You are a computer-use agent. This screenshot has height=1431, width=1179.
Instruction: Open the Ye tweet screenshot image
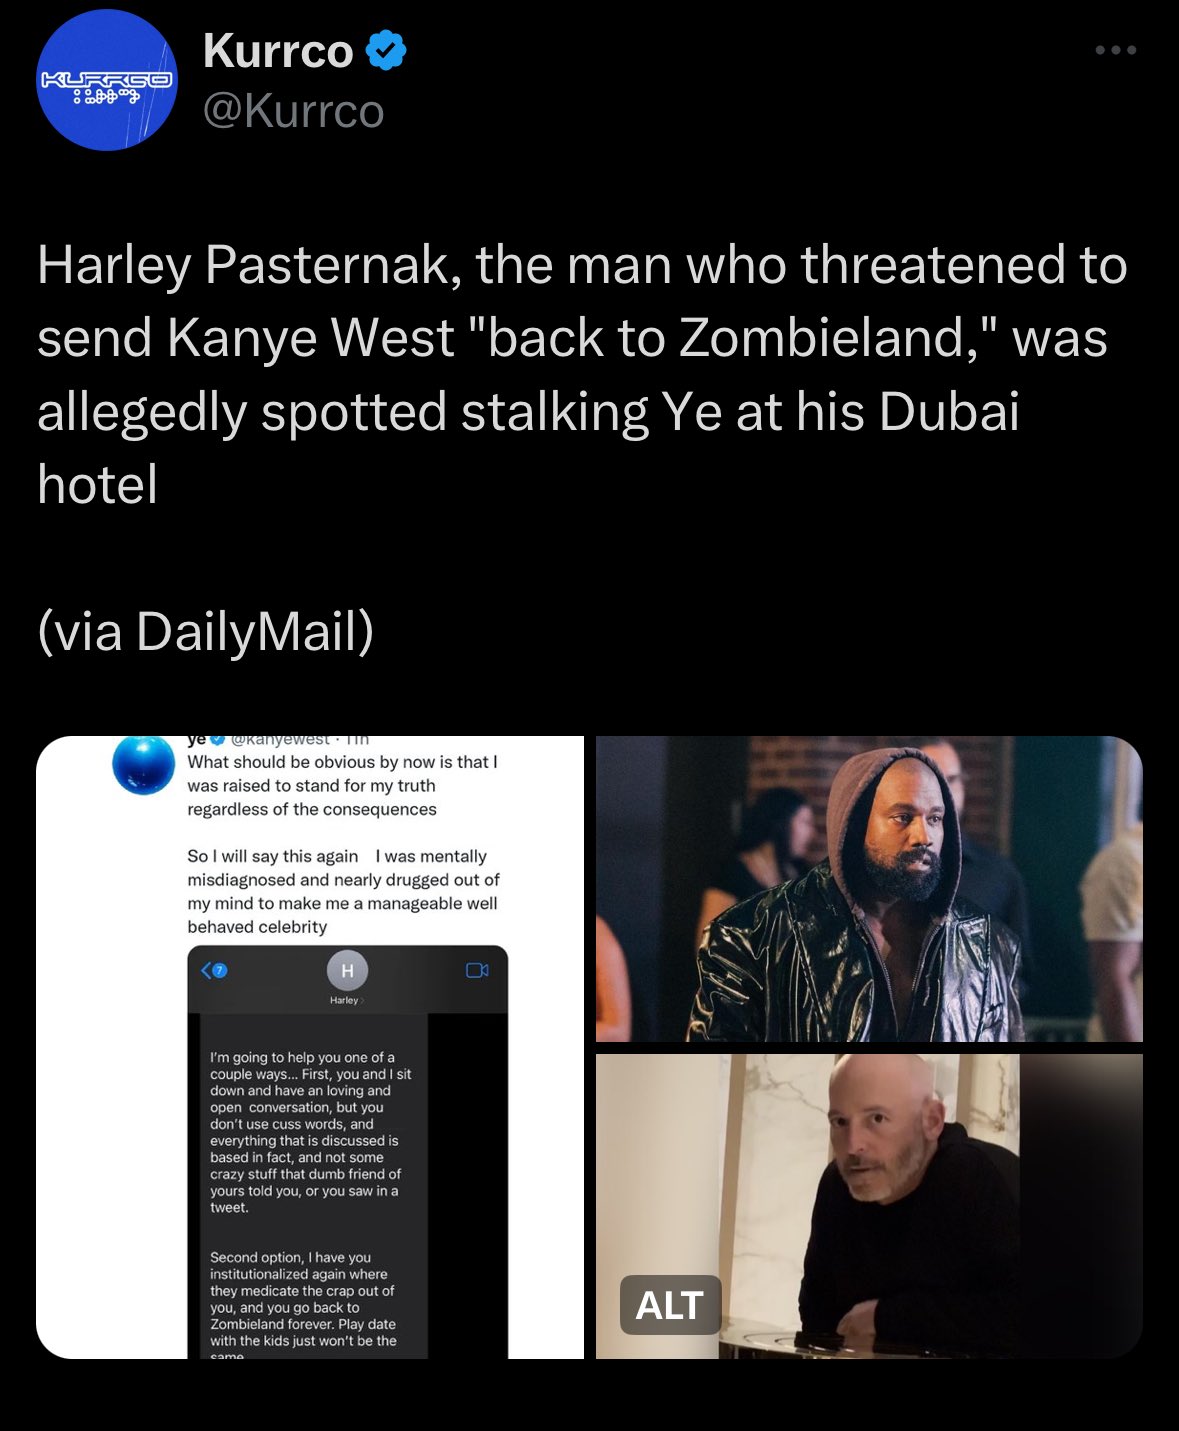pos(310,1047)
